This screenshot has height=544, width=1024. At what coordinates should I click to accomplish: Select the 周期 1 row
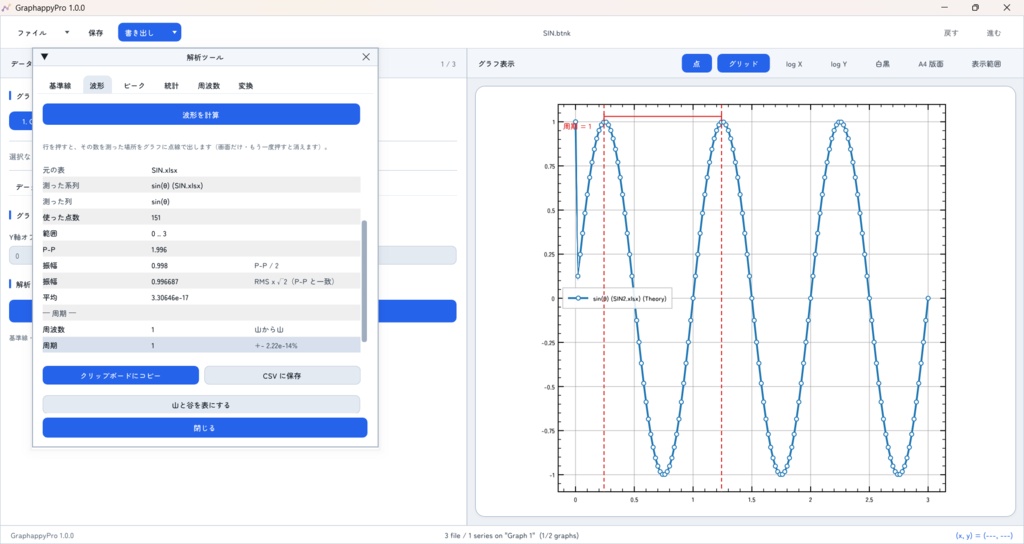[x=201, y=345]
